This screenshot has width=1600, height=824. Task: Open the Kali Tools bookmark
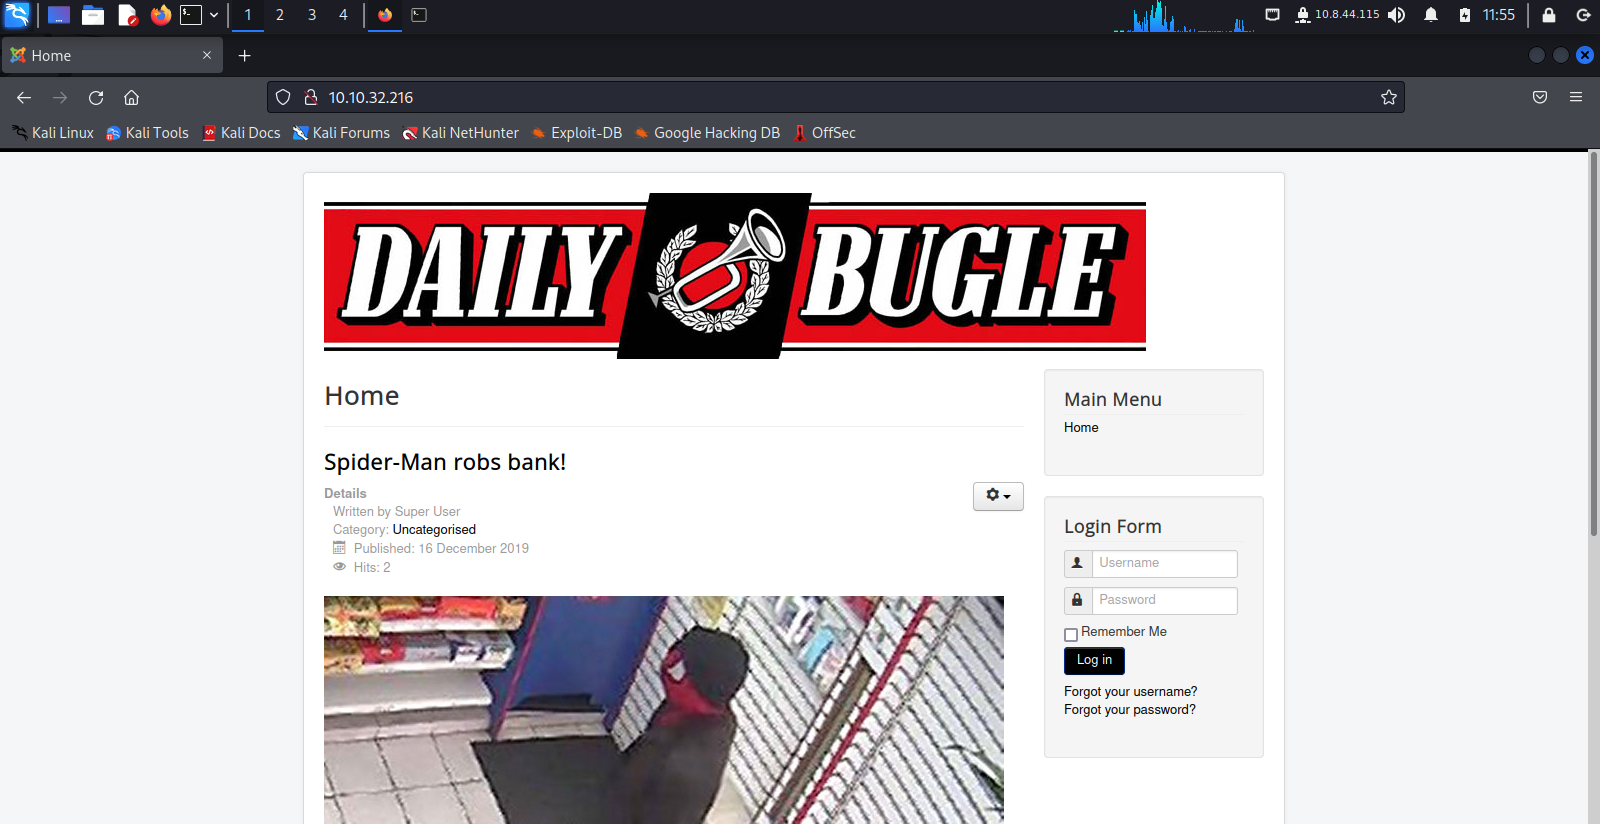coord(147,133)
